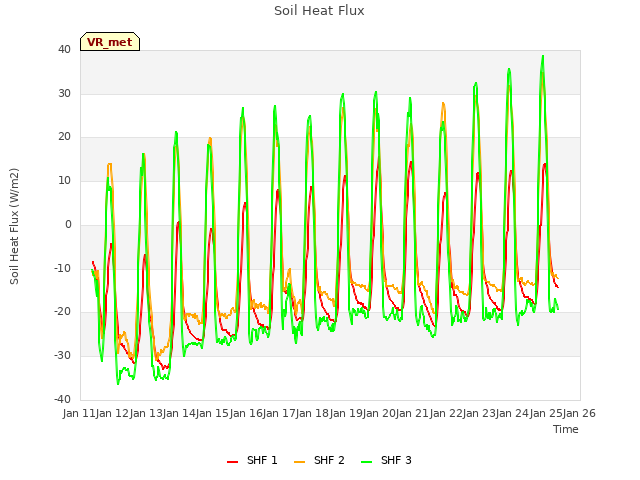Click the Jan 15 x-axis tick label
The height and width of the screenshot is (480, 640).
coord(212,413)
